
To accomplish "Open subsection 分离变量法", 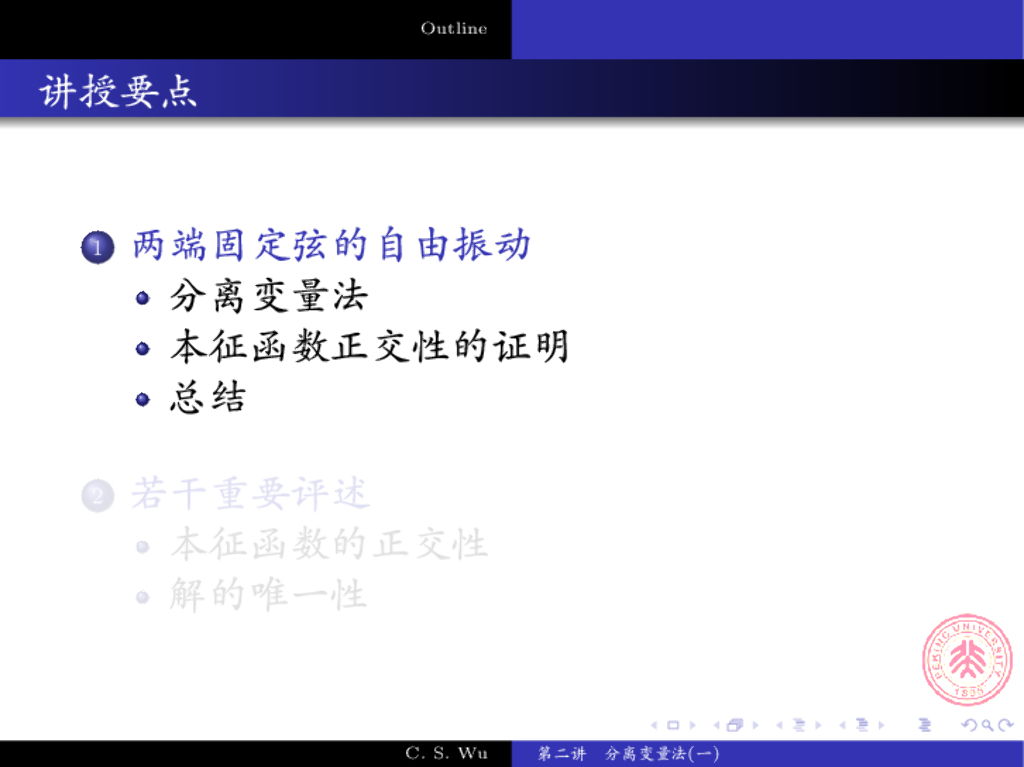I will 269,296.
